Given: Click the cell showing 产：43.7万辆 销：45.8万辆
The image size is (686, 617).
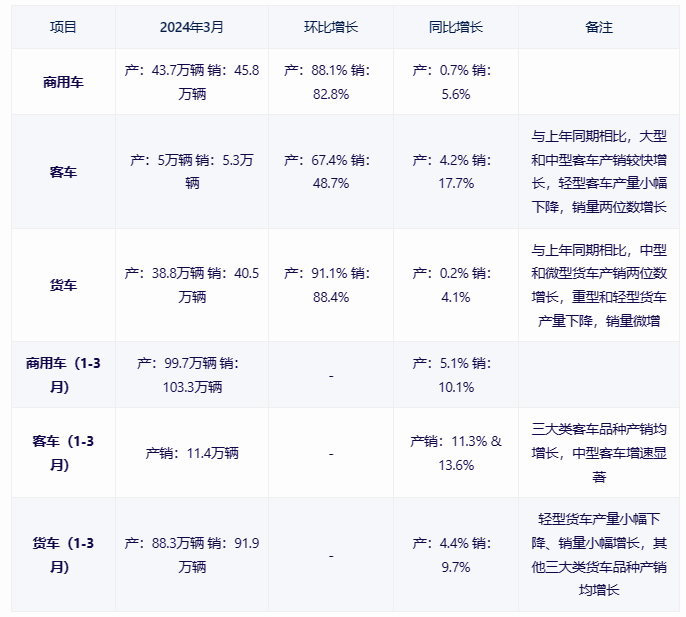Looking at the screenshot, I should point(191,82).
